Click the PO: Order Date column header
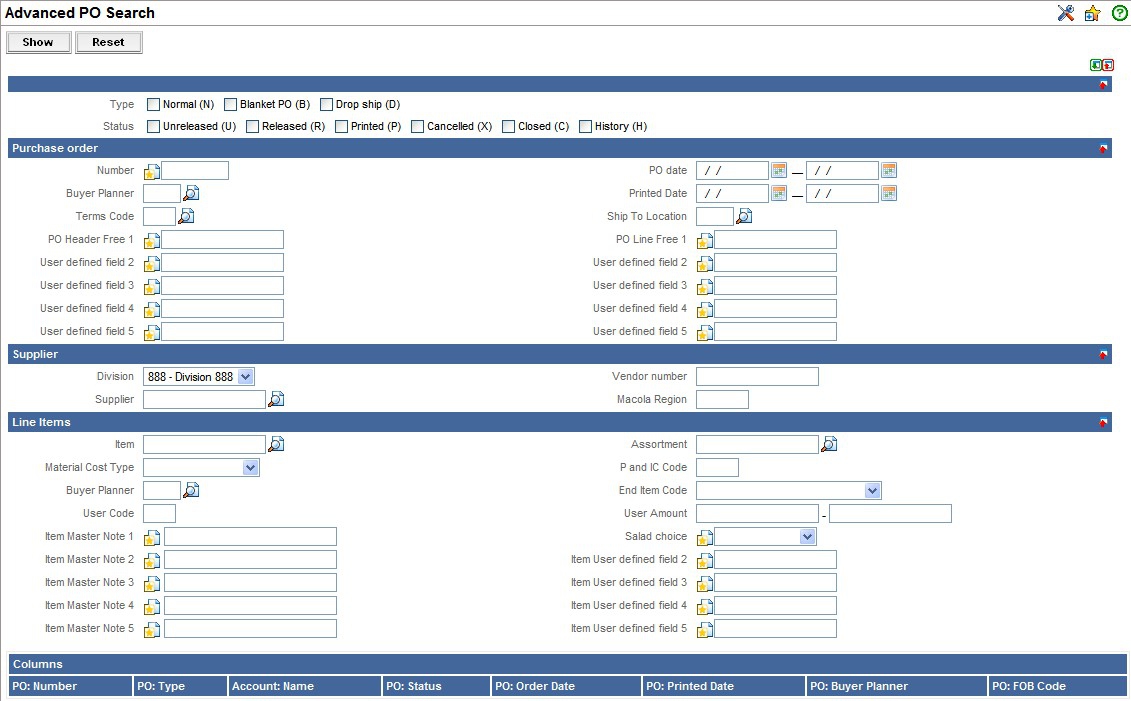 tap(566, 686)
